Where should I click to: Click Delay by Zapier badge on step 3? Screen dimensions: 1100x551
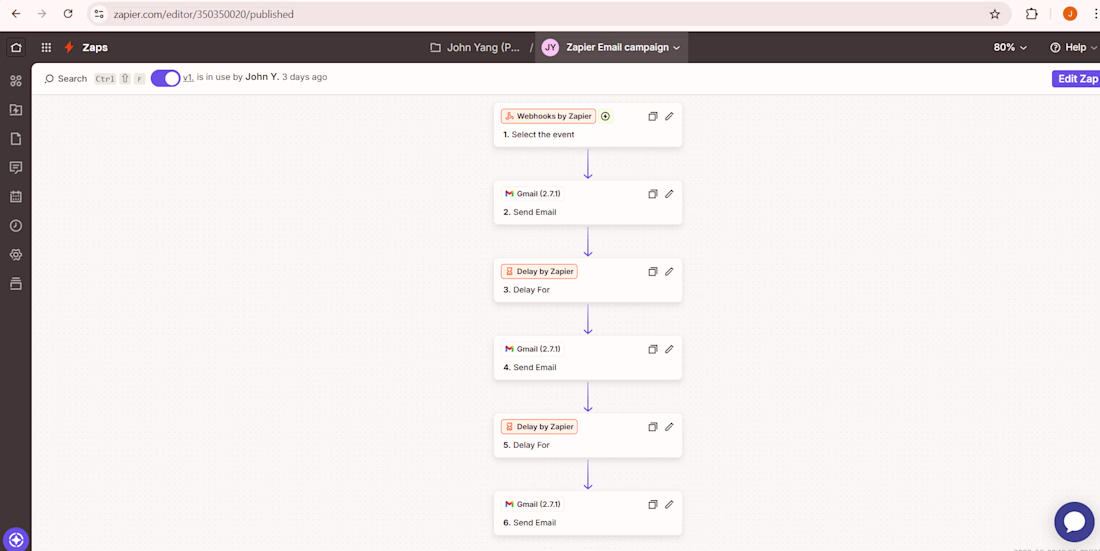pos(539,271)
